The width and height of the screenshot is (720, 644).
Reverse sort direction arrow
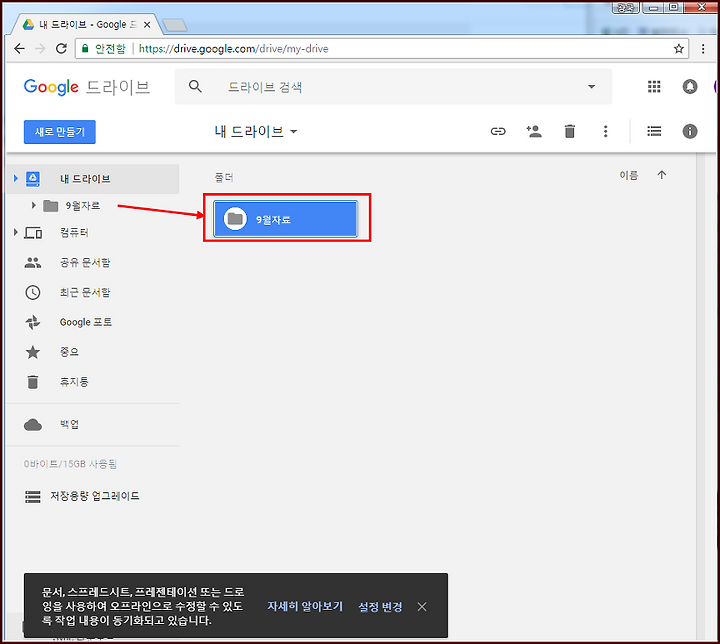pyautogui.click(x=661, y=175)
